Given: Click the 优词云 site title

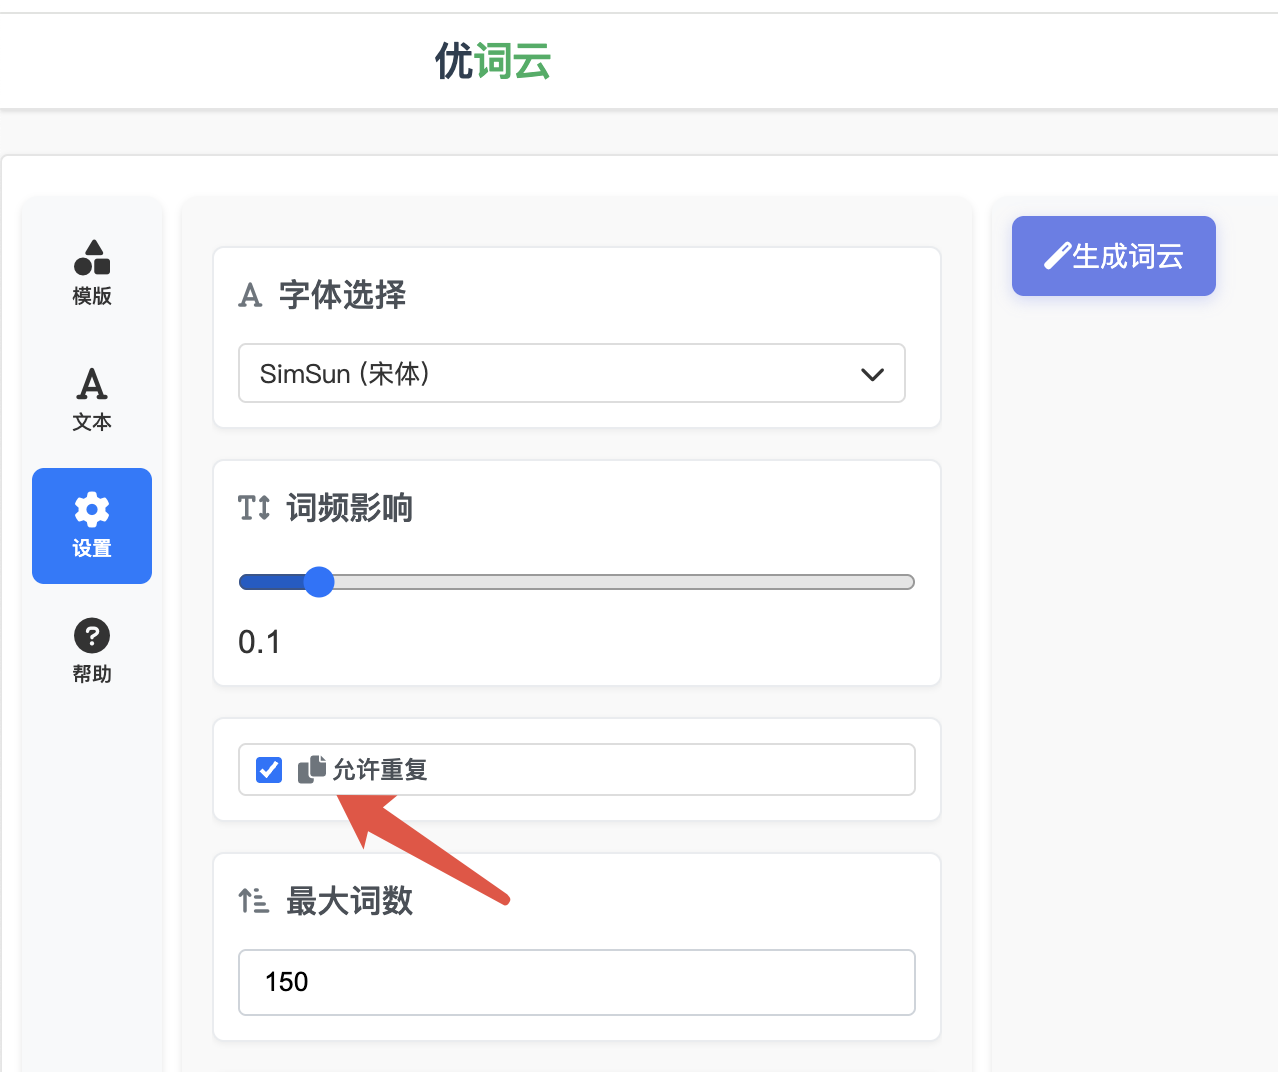Looking at the screenshot, I should (492, 60).
